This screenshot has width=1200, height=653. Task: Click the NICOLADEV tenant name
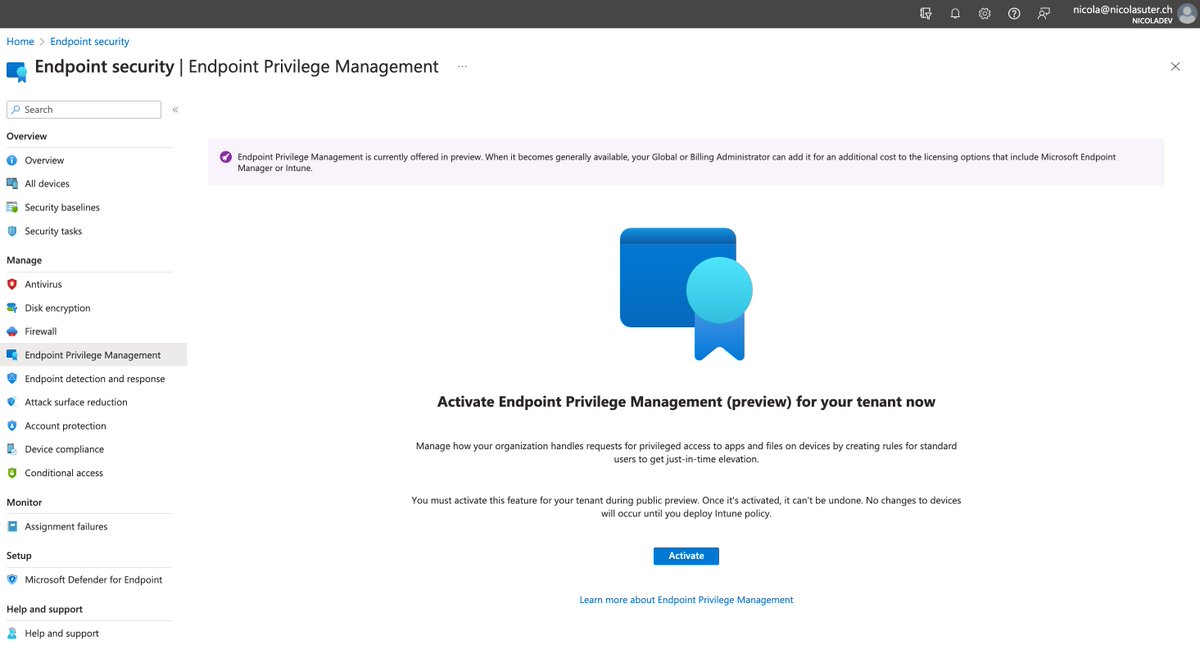[x=1152, y=19]
